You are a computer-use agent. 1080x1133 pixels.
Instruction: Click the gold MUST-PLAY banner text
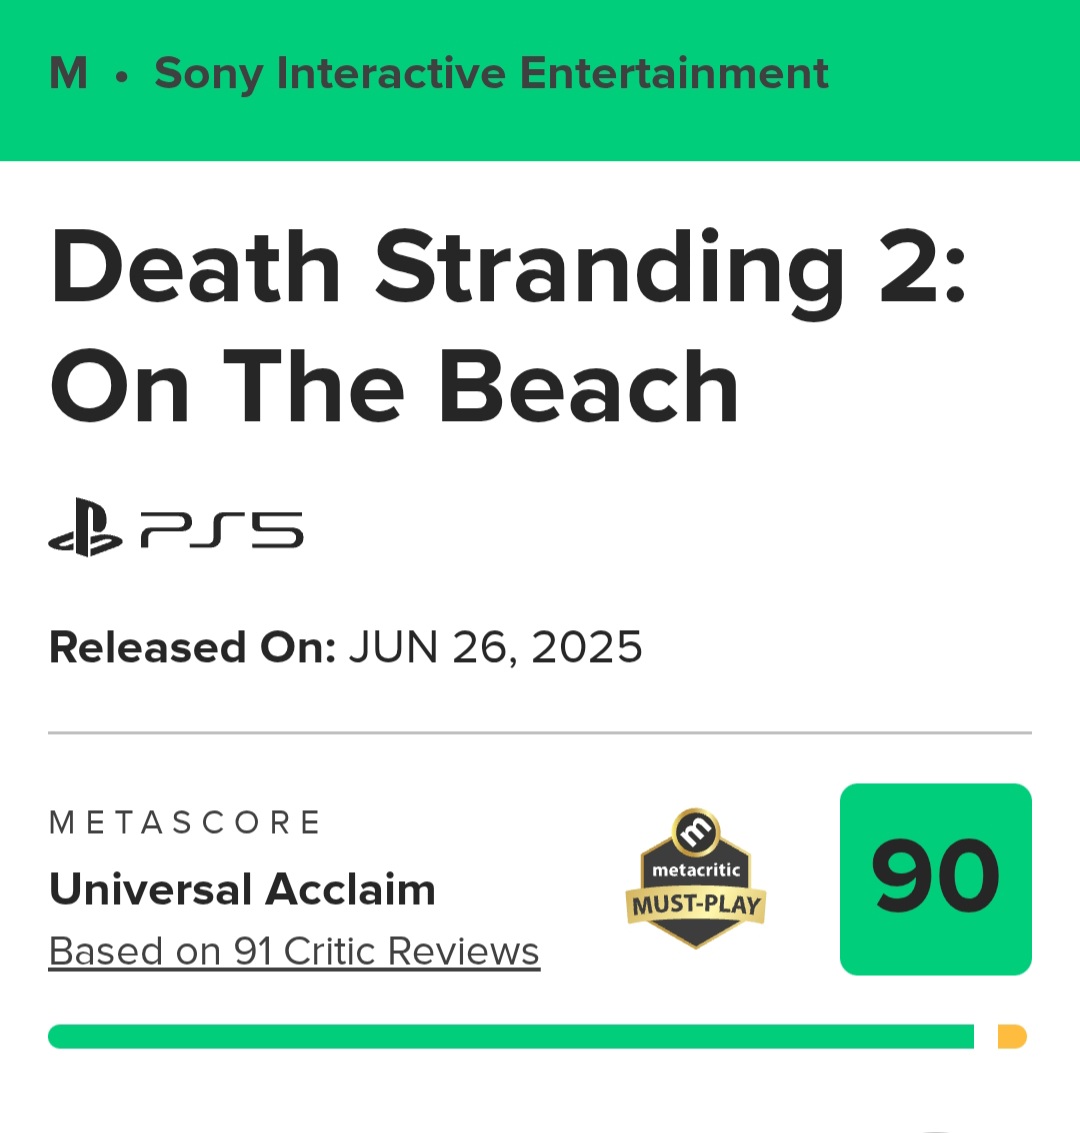[696, 907]
